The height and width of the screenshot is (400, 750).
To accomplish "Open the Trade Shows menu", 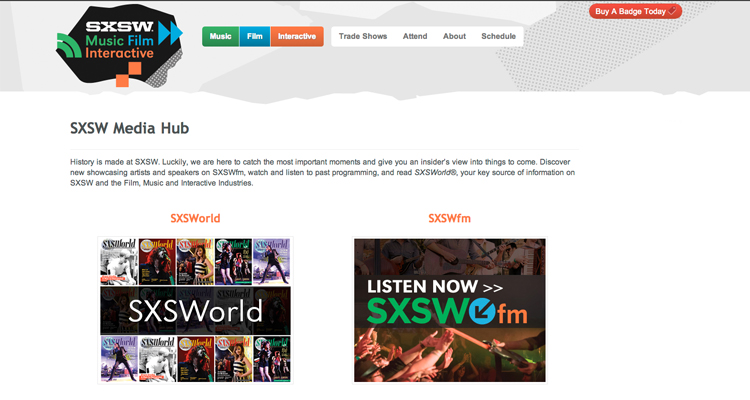I will click(x=363, y=36).
